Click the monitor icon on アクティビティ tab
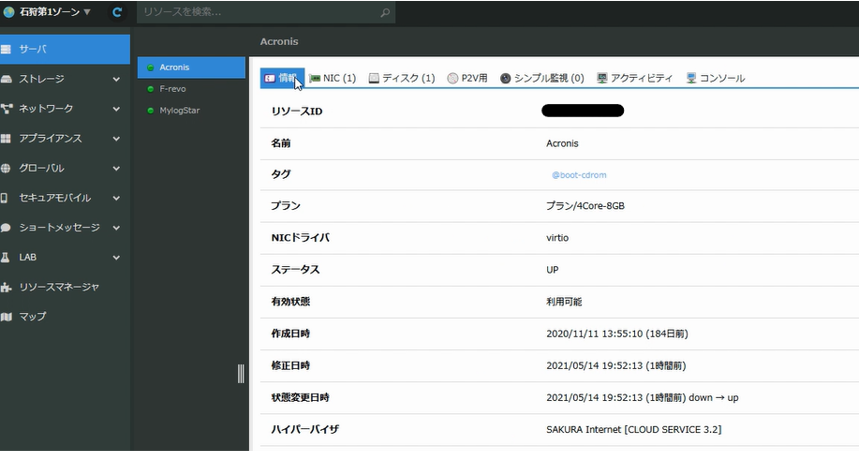The width and height of the screenshot is (859, 451). [602, 78]
